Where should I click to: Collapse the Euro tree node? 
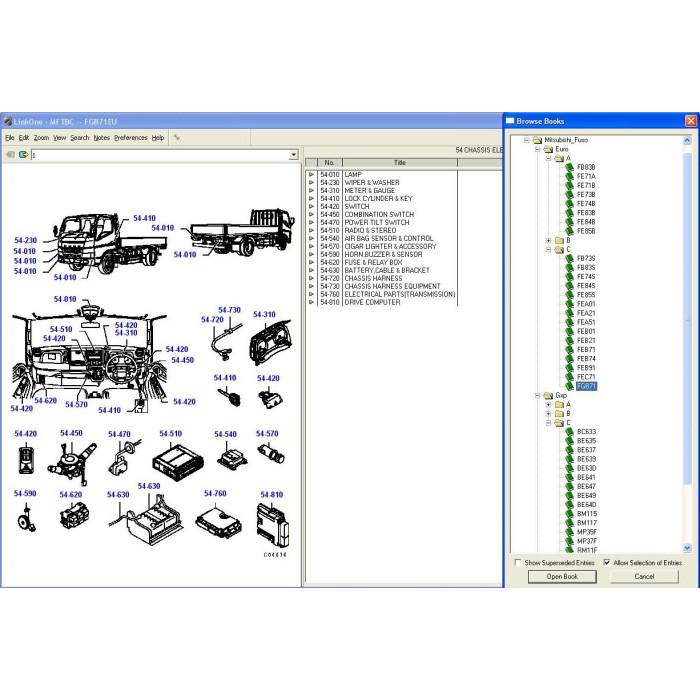538,149
